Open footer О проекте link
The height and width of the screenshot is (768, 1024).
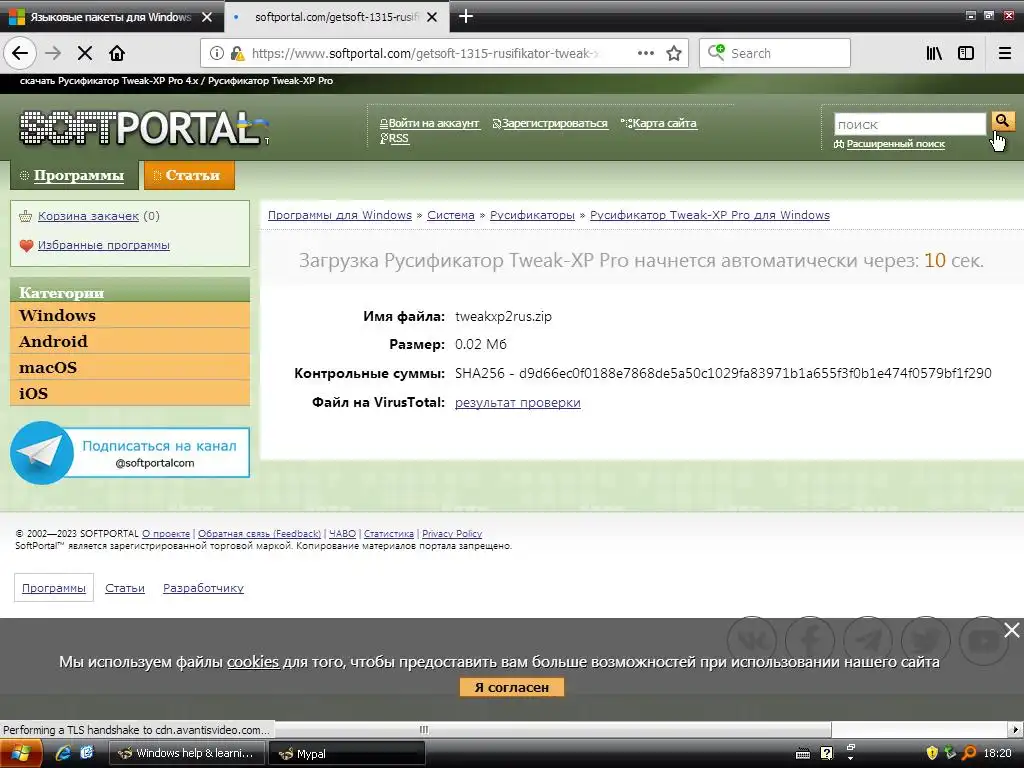166,534
